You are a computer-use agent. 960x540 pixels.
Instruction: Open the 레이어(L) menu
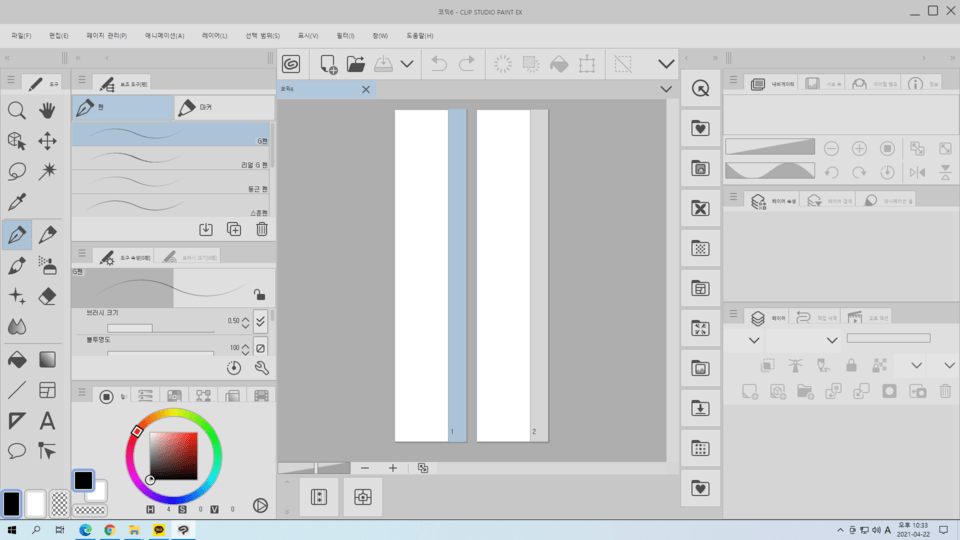click(x=215, y=36)
